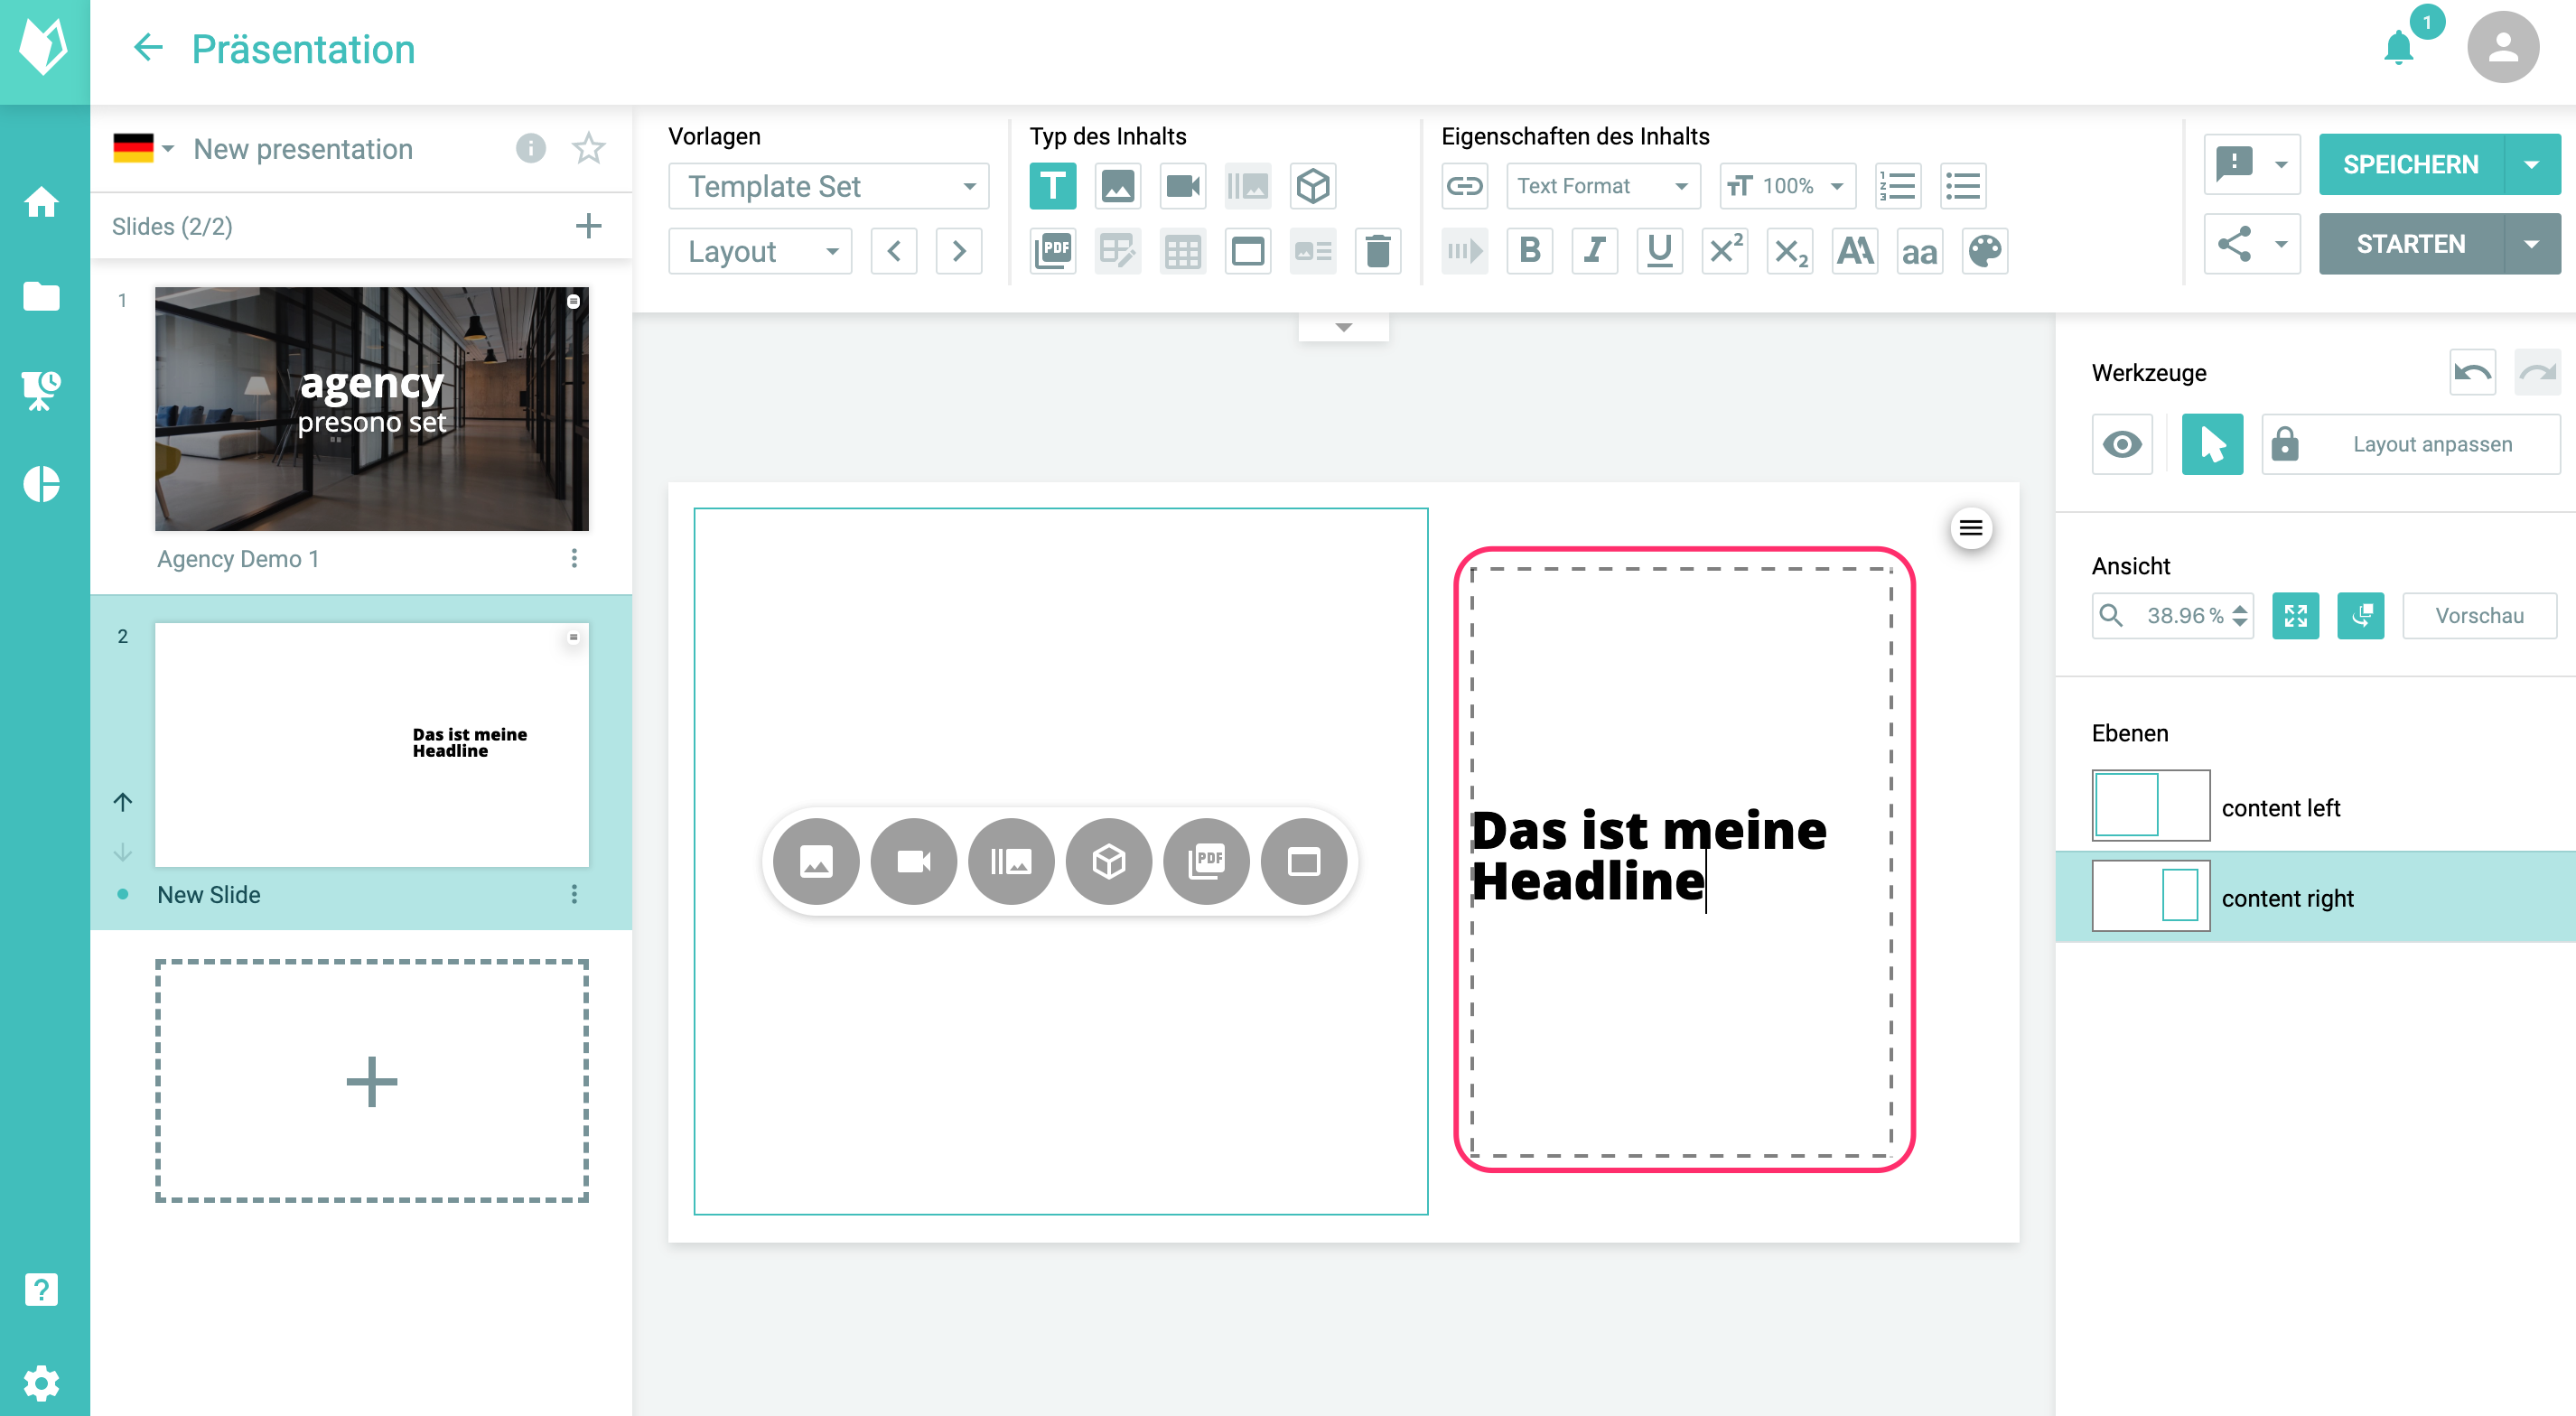Toggle the favorite star for presentation
Screen dimensions: 2576x1416
pyautogui.click(x=588, y=149)
